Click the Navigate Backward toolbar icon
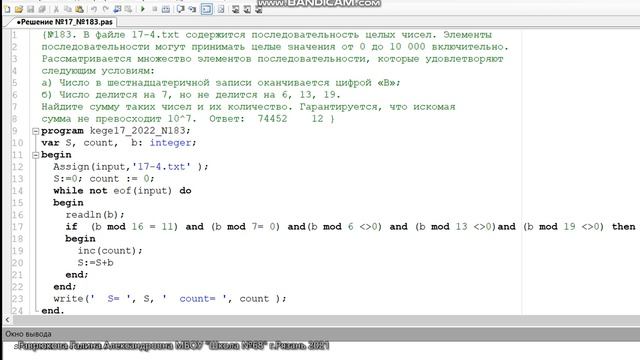Image resolution: width=640 pixels, height=360 pixels. [x=117, y=9]
